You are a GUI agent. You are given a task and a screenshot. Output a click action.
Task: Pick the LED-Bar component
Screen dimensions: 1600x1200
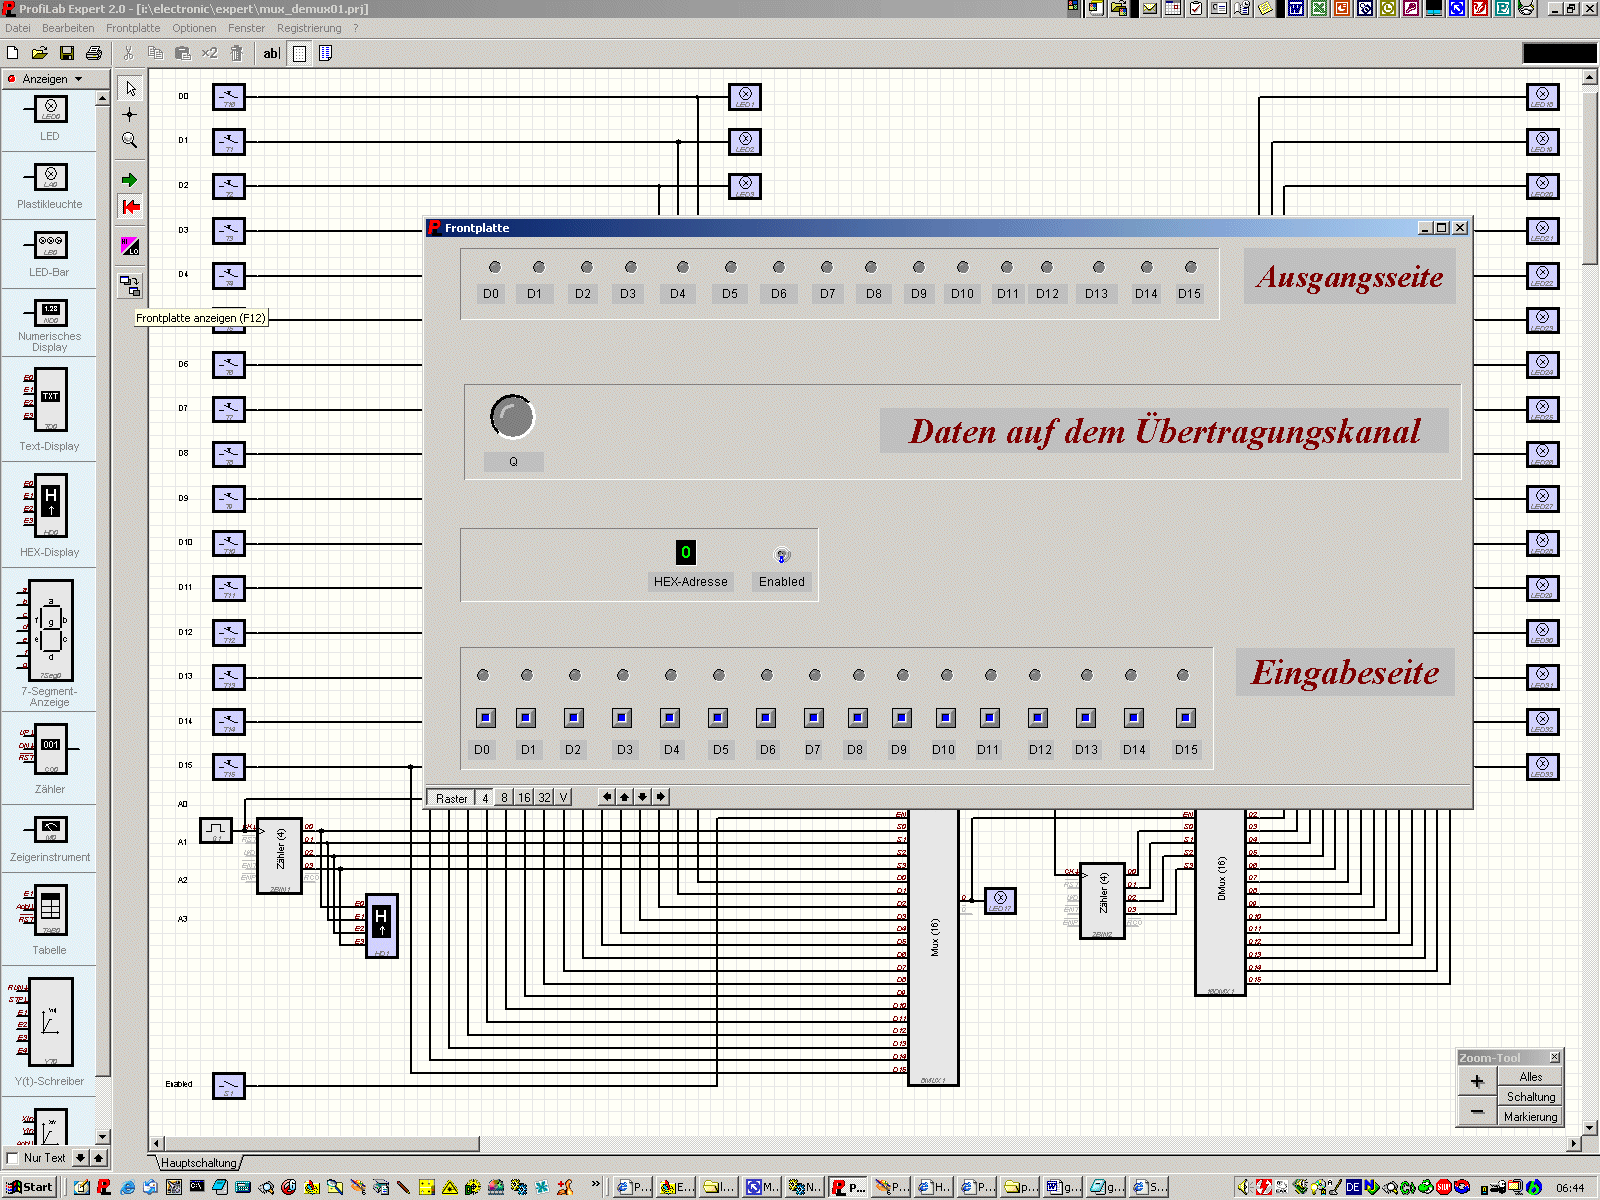tap(50, 254)
